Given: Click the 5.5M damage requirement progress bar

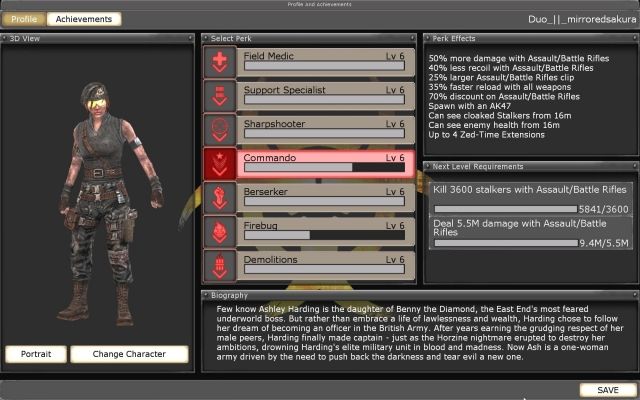Looking at the screenshot, I should (x=506, y=243).
